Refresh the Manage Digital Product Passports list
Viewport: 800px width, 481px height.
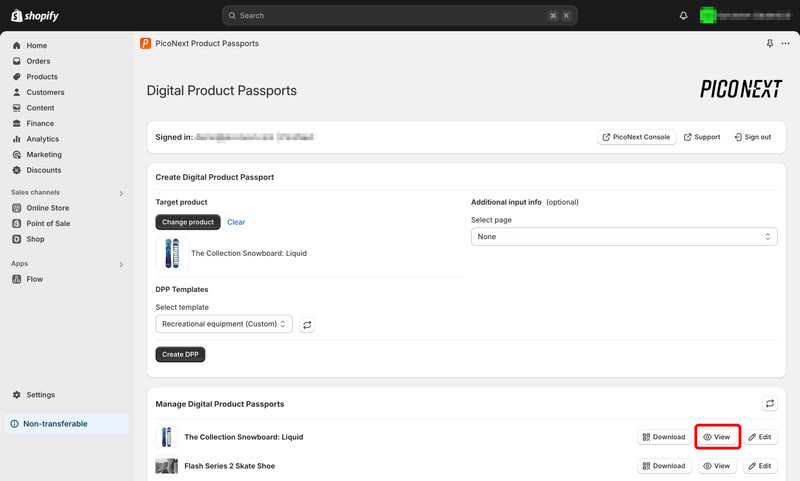click(769, 404)
